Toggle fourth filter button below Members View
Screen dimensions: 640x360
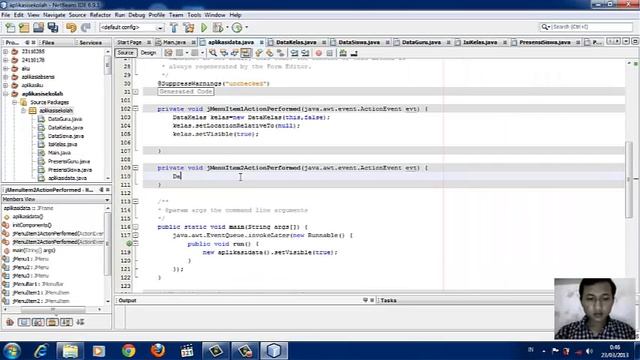[66, 322]
